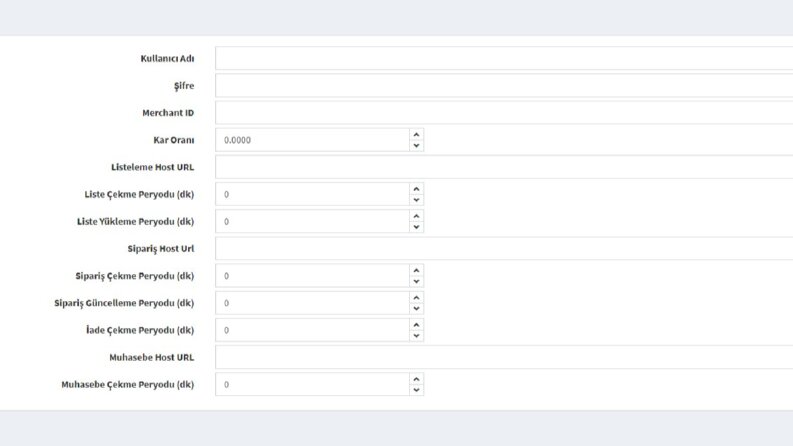The width and height of the screenshot is (793, 446).
Task: Select the Muhasebe Host URL field
Action: coord(504,357)
